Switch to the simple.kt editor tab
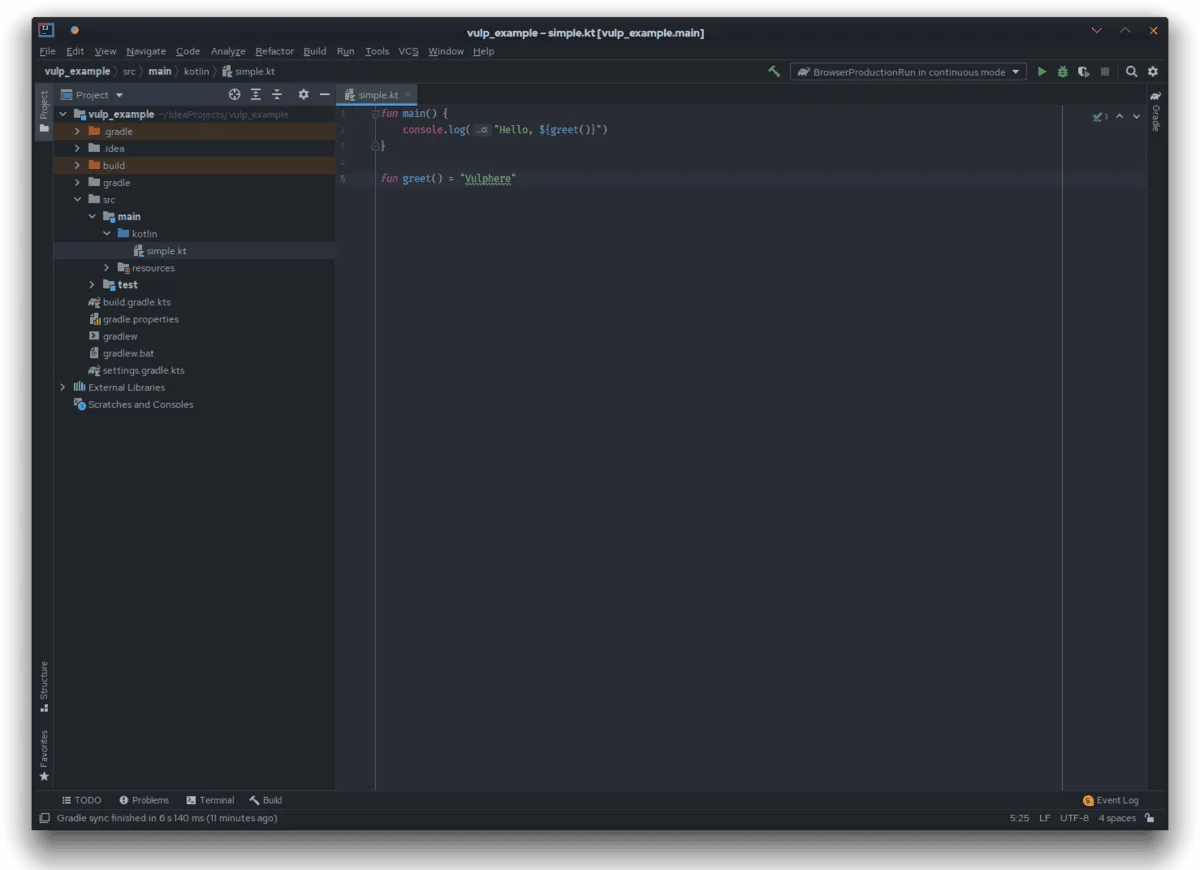The image size is (1200, 870). 378,94
